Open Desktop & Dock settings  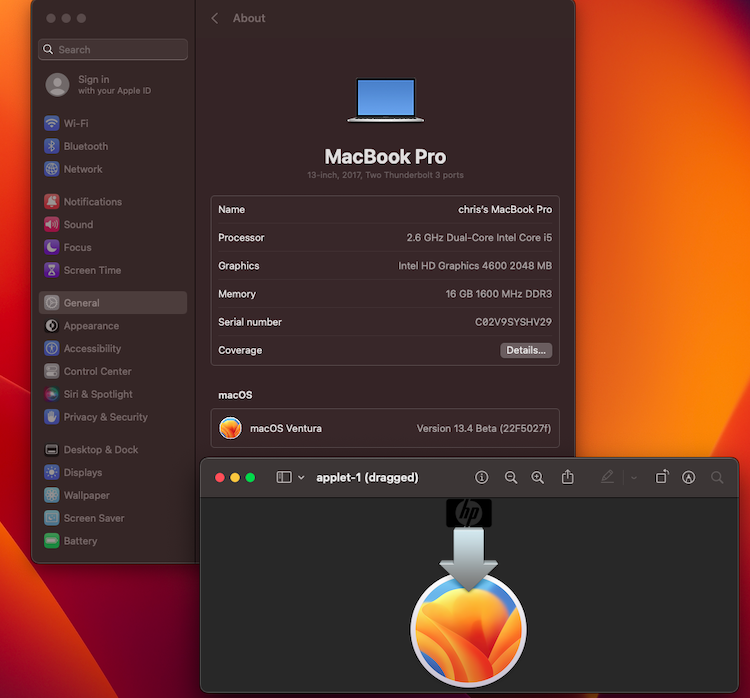coord(113,450)
